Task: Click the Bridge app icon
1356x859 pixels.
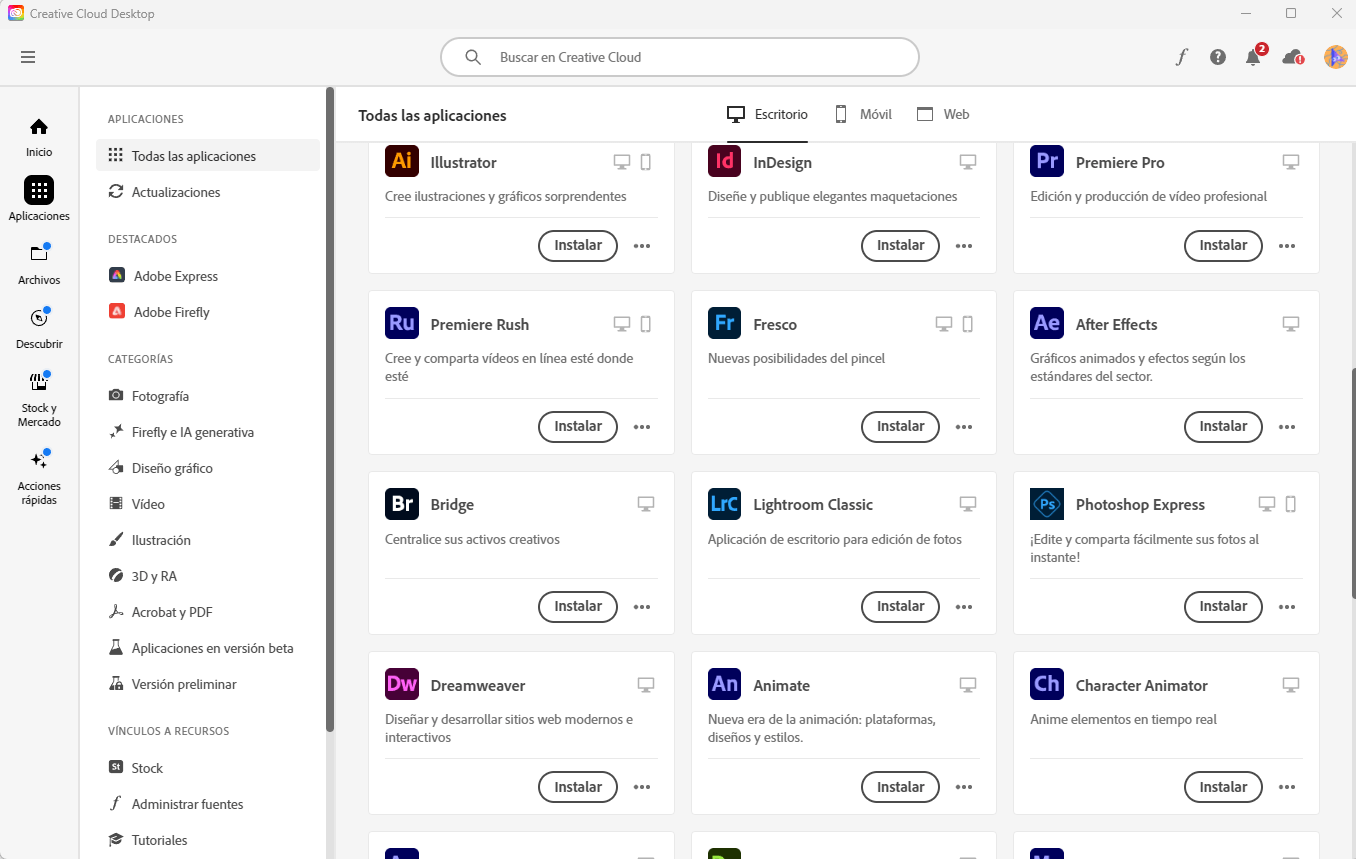Action: 401,504
